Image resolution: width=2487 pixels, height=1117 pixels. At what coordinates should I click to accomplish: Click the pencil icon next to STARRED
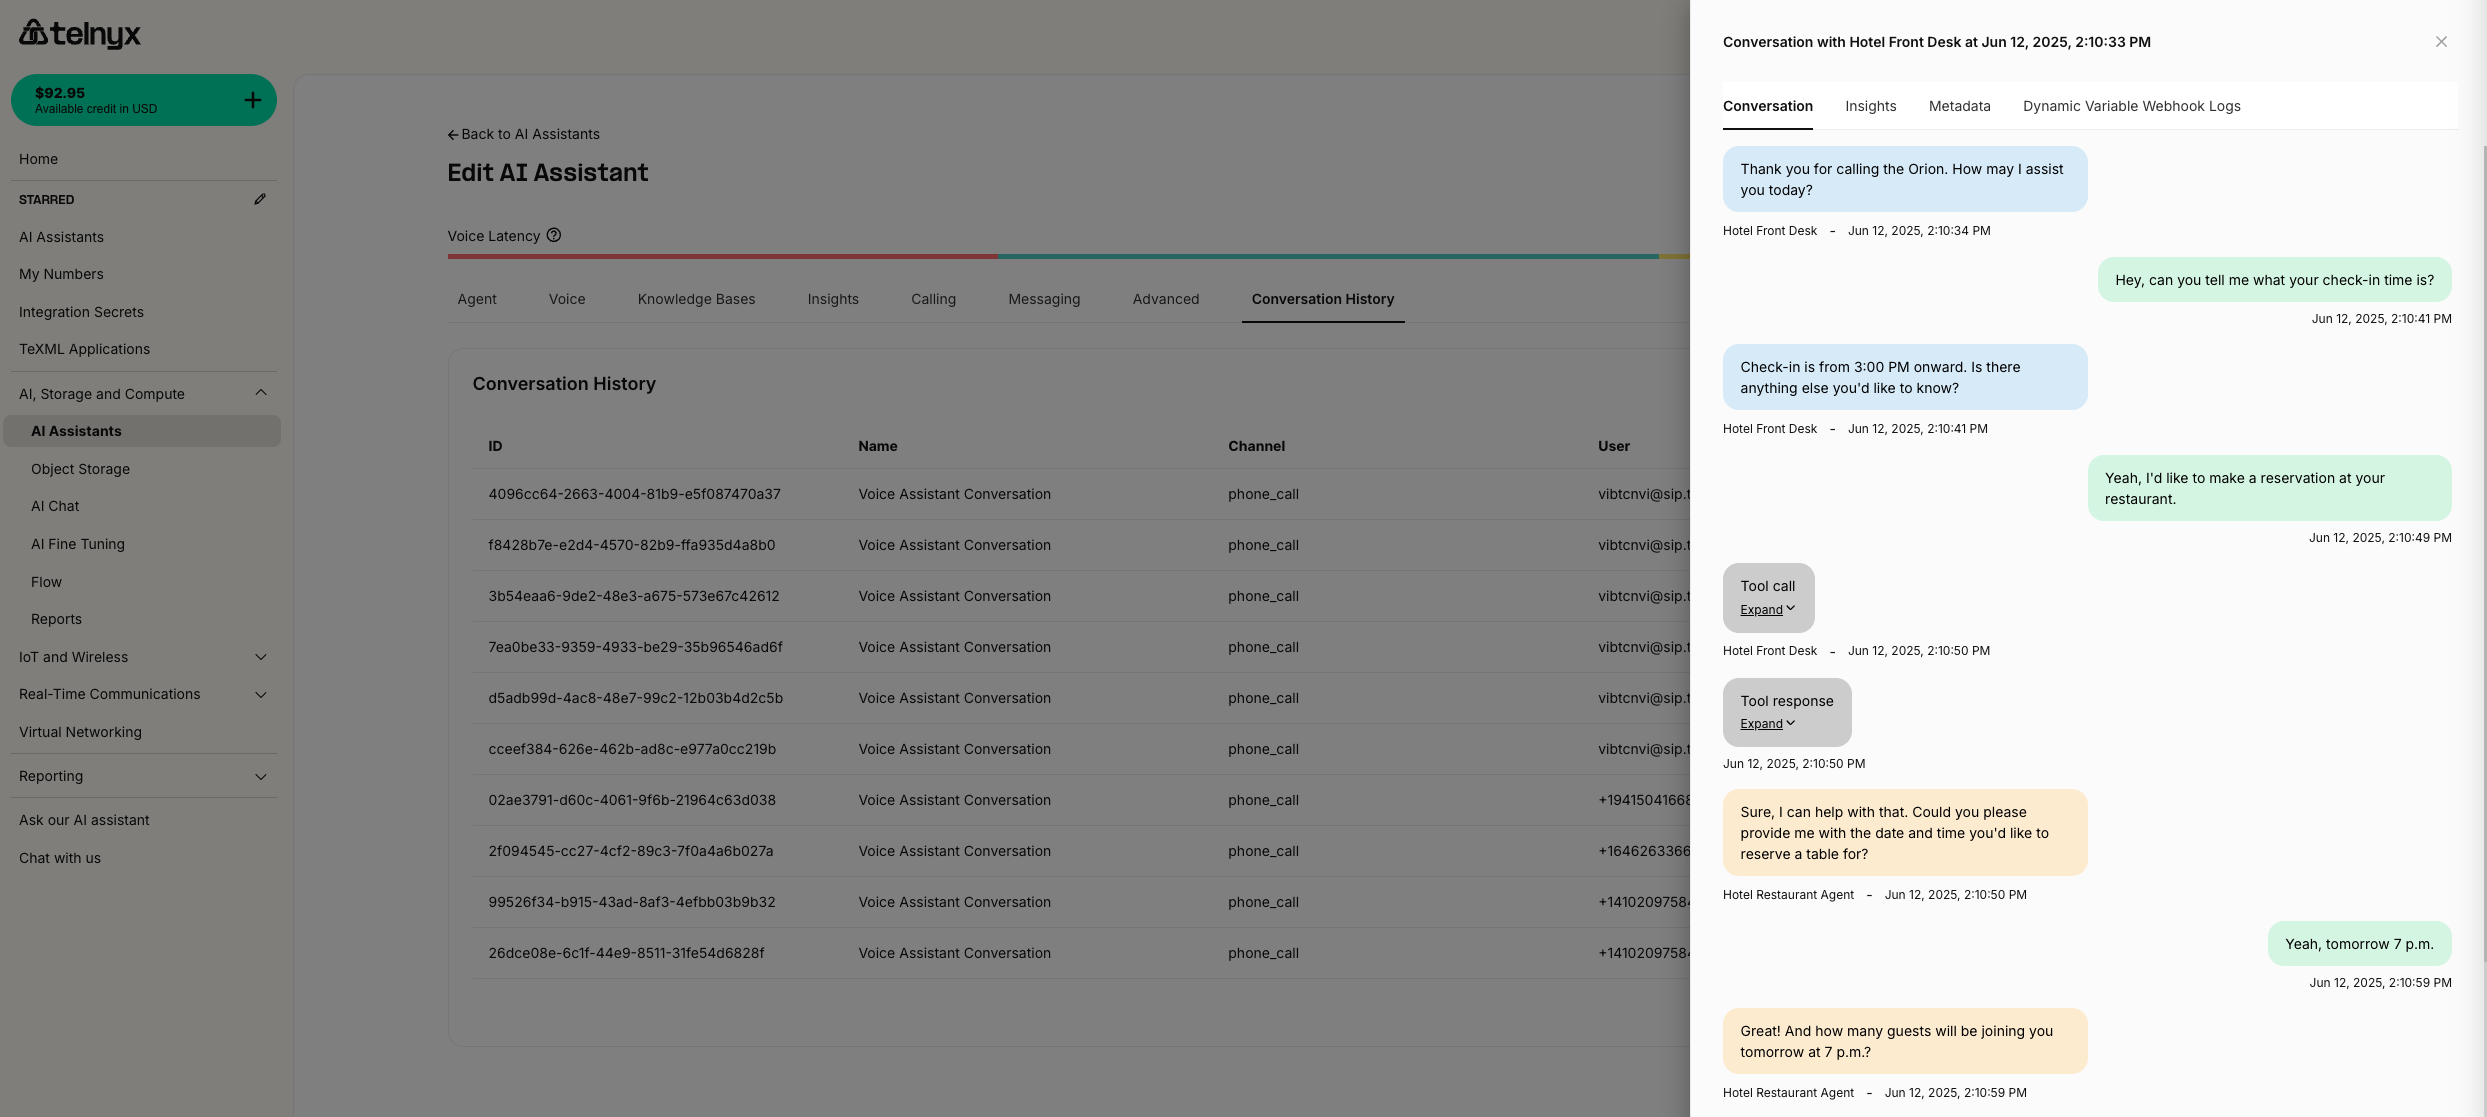[260, 199]
